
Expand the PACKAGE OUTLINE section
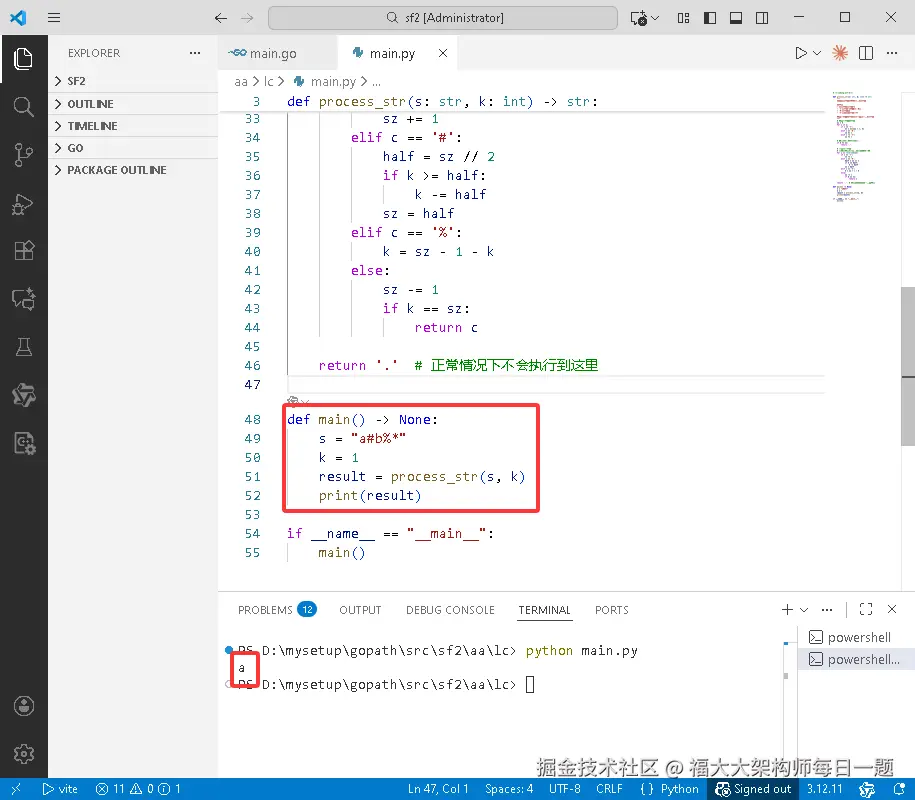[133, 170]
